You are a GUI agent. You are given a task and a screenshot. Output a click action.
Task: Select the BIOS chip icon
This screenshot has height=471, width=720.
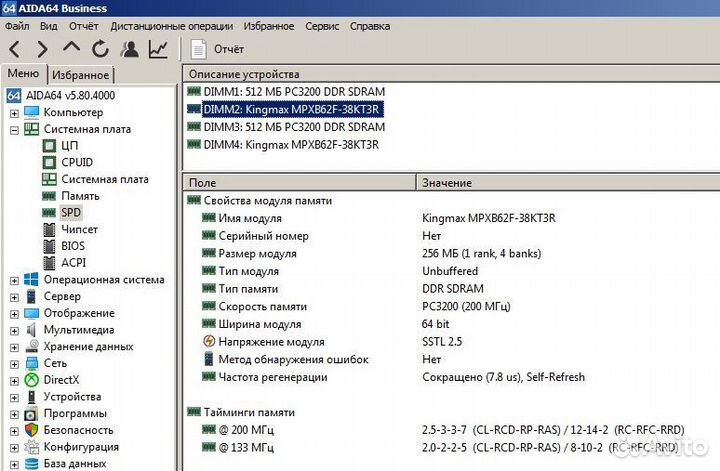pyautogui.click(x=49, y=246)
